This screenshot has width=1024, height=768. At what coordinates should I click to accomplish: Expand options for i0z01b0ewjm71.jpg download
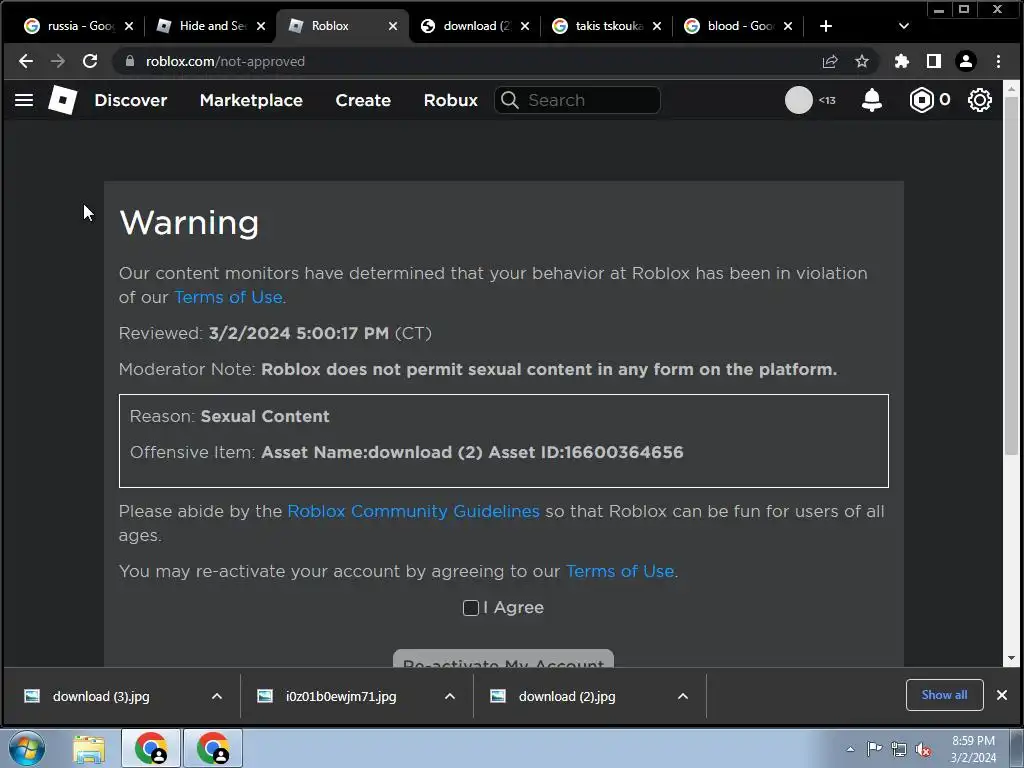tap(450, 696)
